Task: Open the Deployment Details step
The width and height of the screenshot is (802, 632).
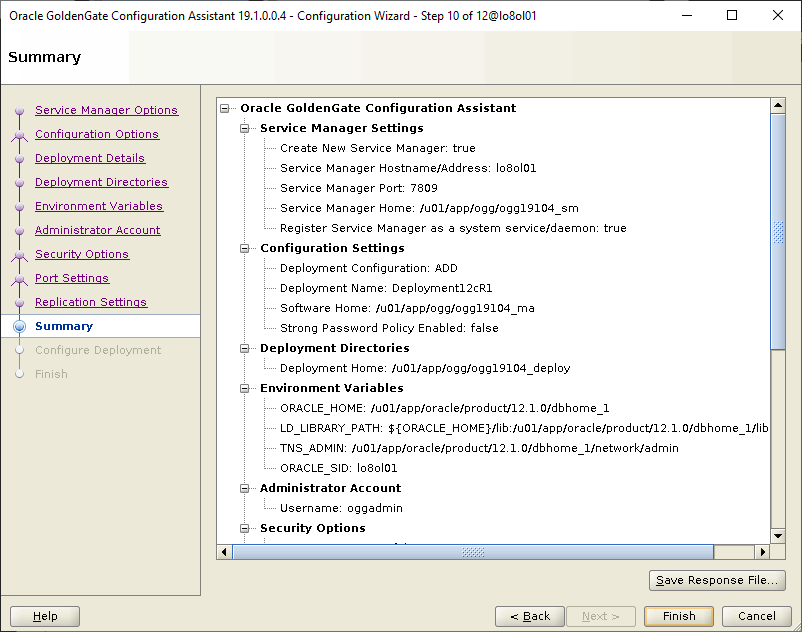Action: point(90,158)
